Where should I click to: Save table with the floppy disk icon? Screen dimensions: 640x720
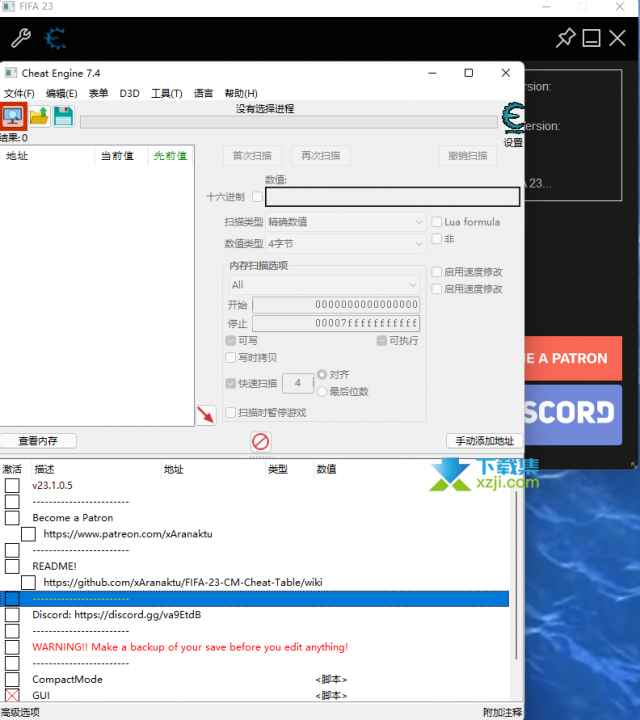click(63, 116)
